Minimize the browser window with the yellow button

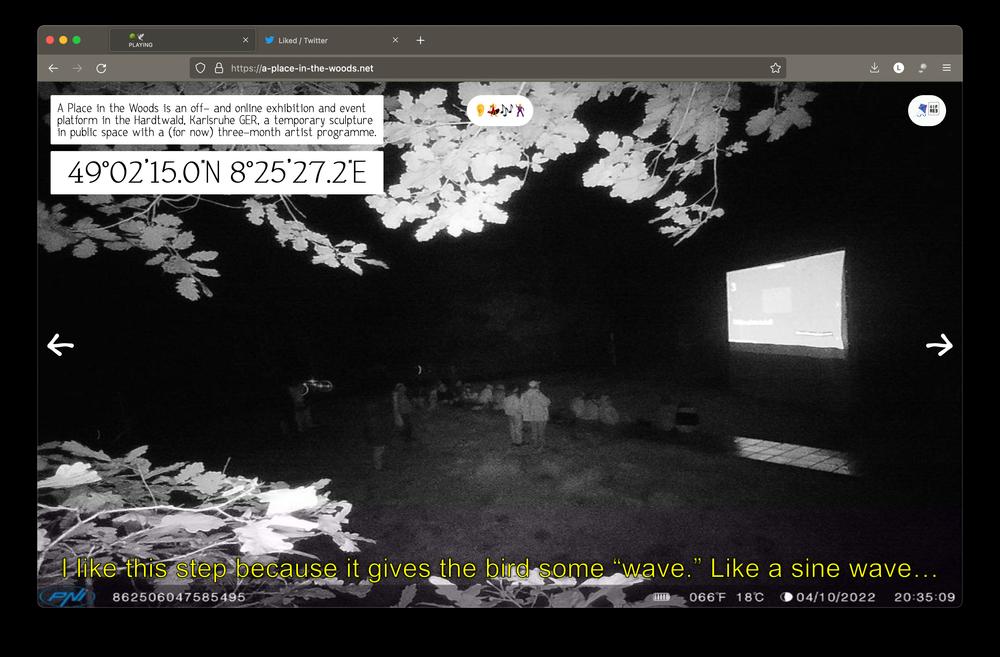point(63,40)
